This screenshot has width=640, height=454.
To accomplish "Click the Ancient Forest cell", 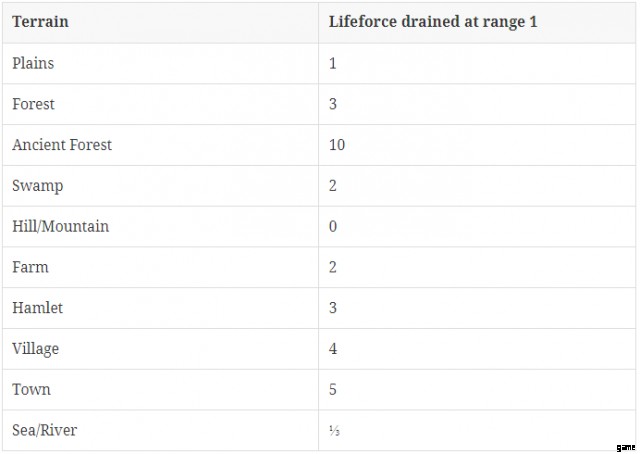I will (62, 145).
